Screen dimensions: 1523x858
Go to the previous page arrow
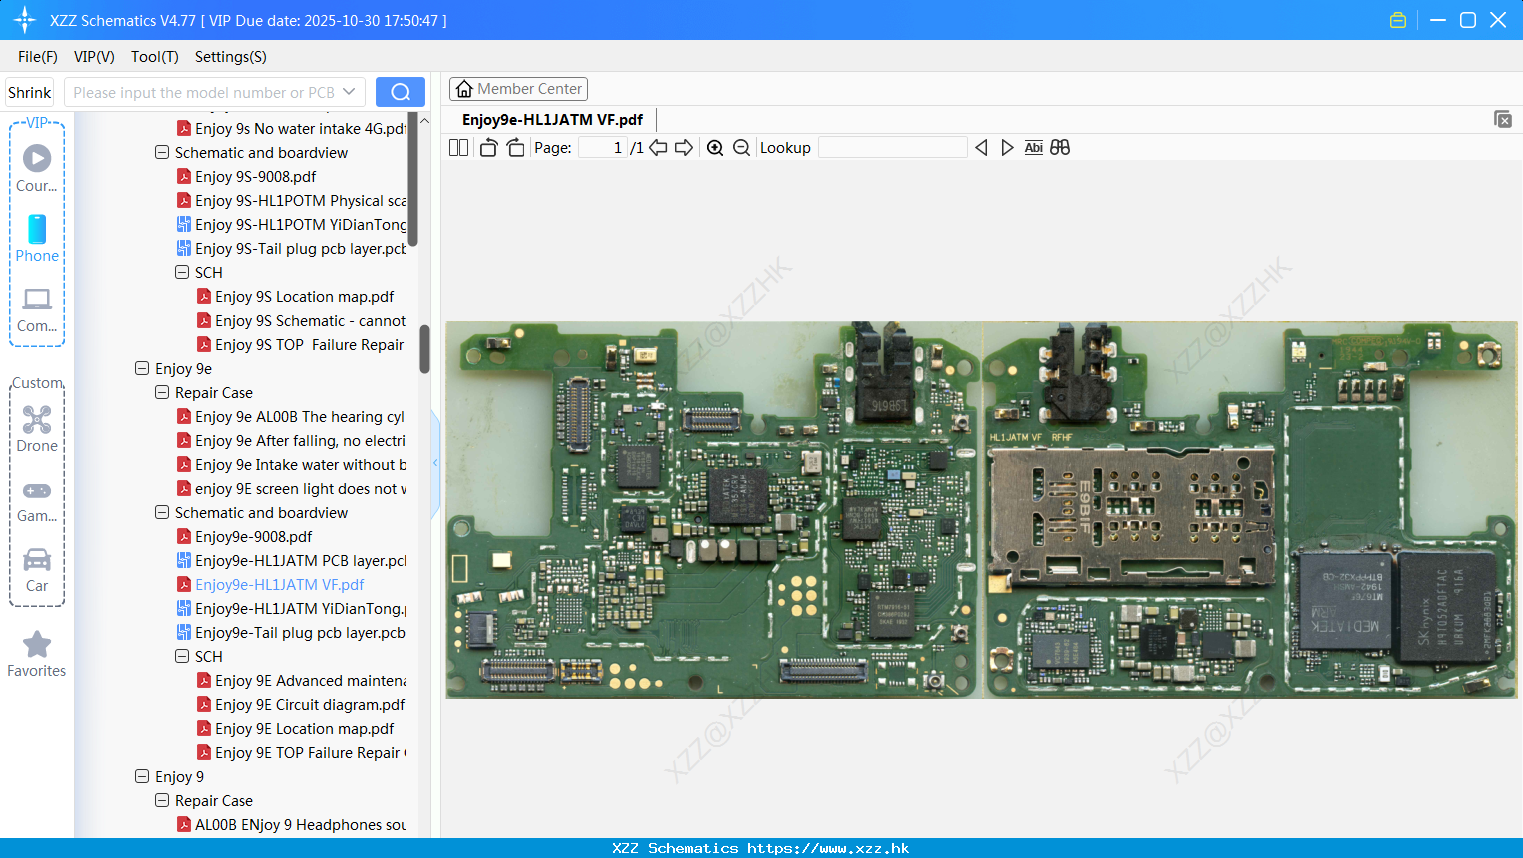[x=658, y=147]
